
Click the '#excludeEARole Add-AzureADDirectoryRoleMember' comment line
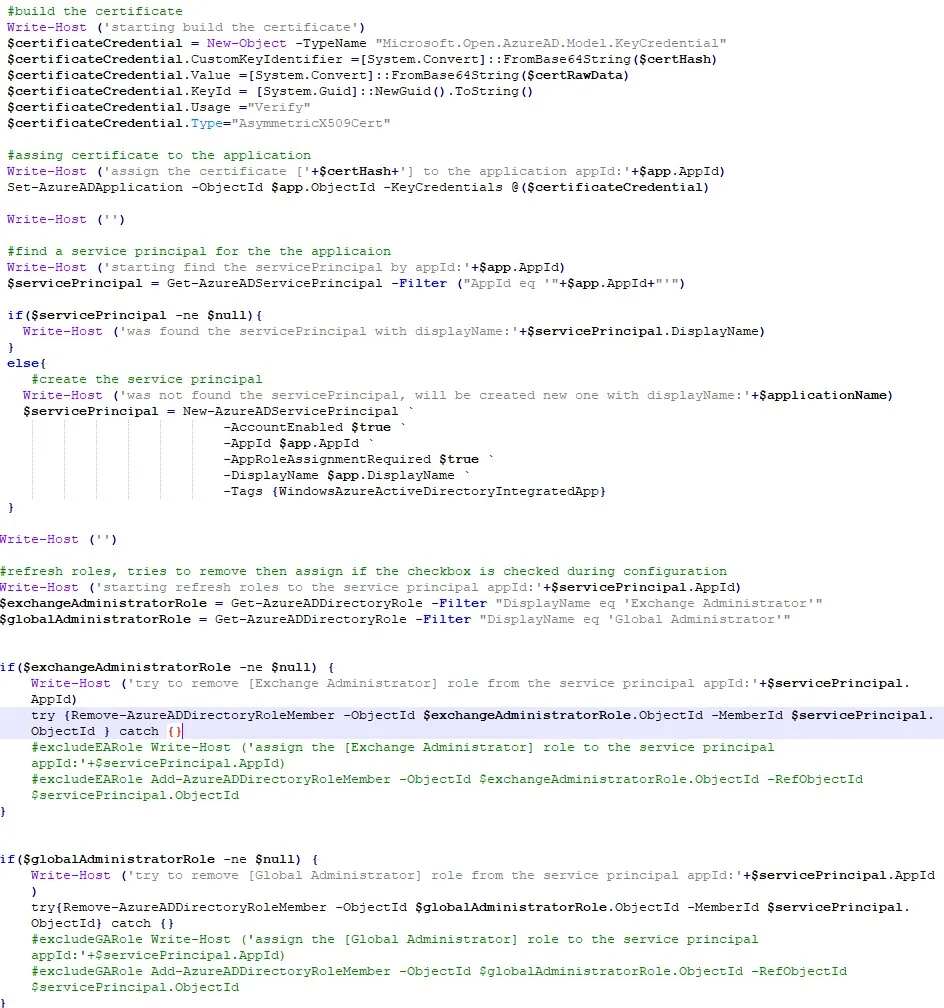pyautogui.click(x=447, y=788)
